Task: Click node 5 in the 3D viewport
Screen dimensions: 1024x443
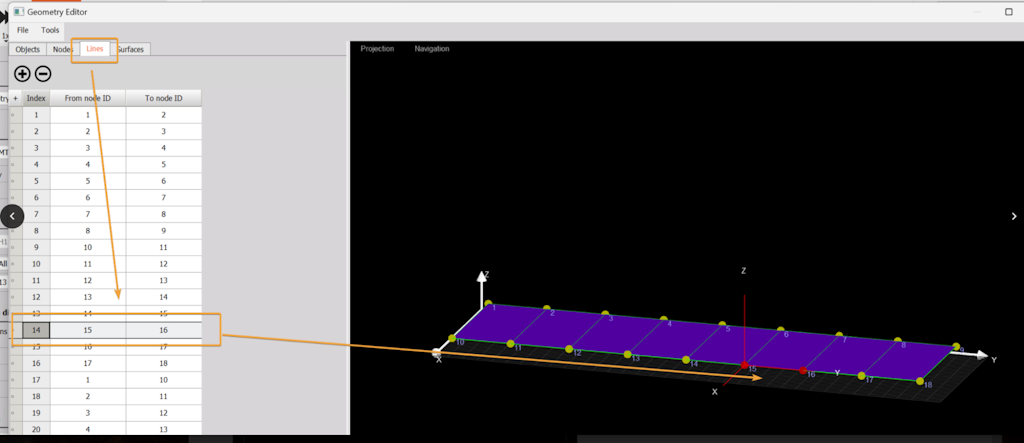Action: (722, 324)
